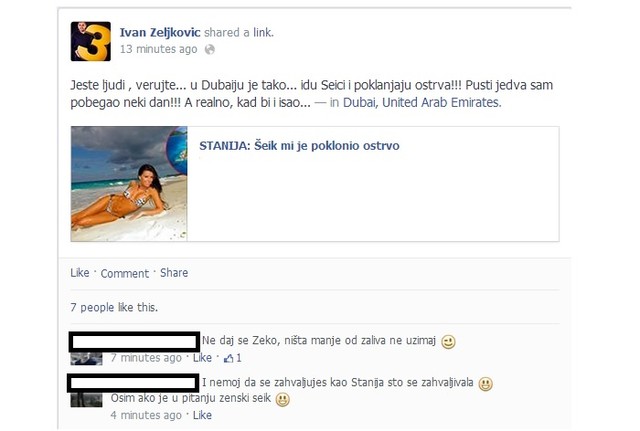Like the comment posted 7 minutes ago

pos(202,358)
